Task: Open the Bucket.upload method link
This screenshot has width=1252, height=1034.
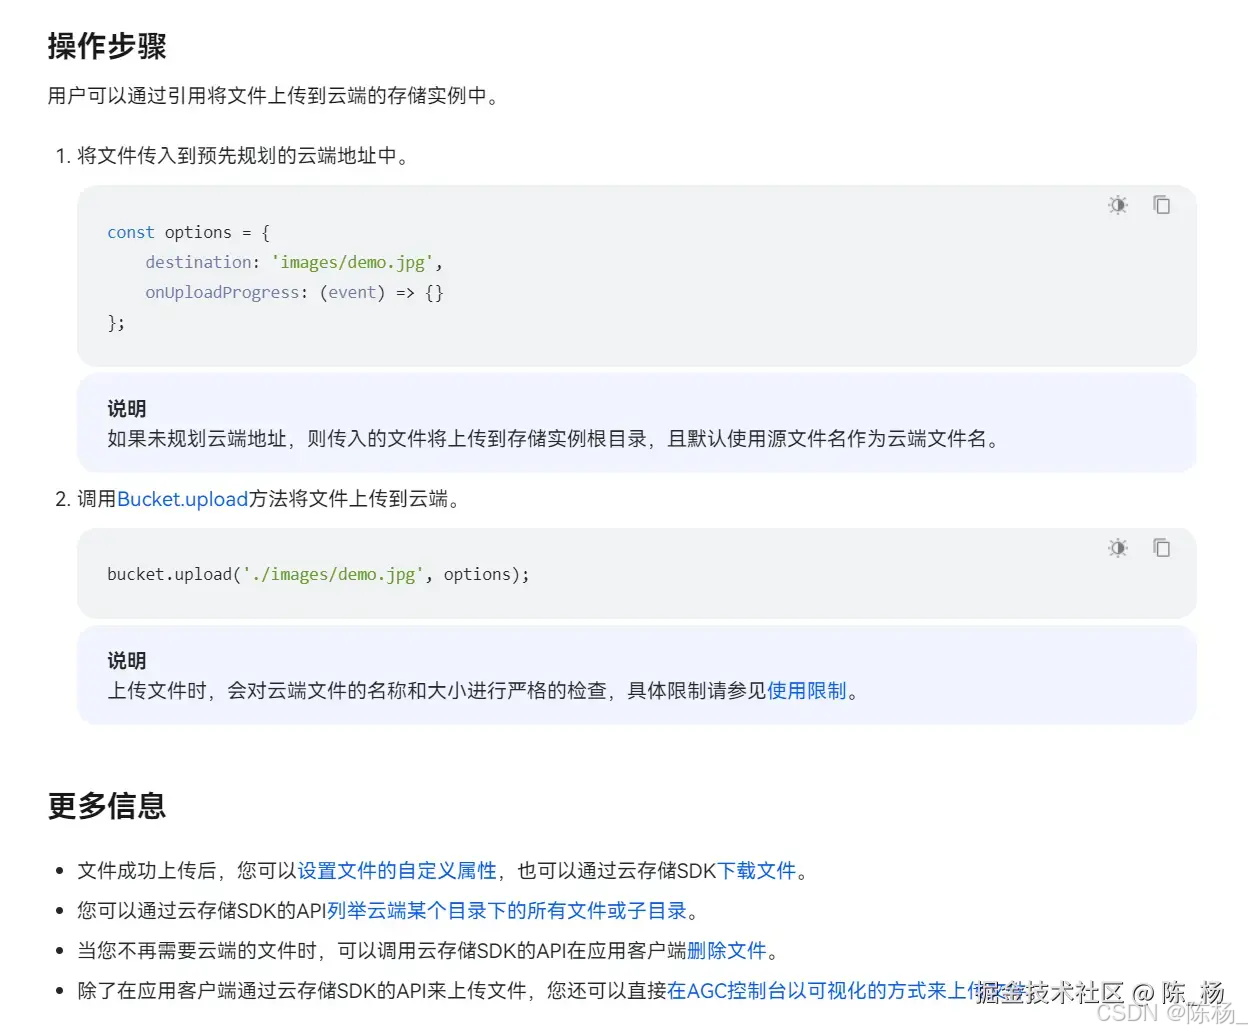Action: point(182,499)
